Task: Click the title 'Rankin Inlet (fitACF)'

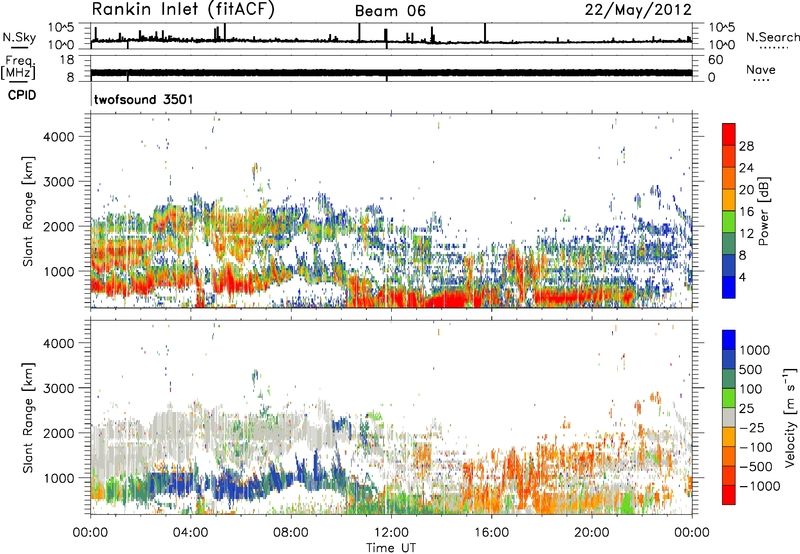Action: pyautogui.click(x=183, y=10)
